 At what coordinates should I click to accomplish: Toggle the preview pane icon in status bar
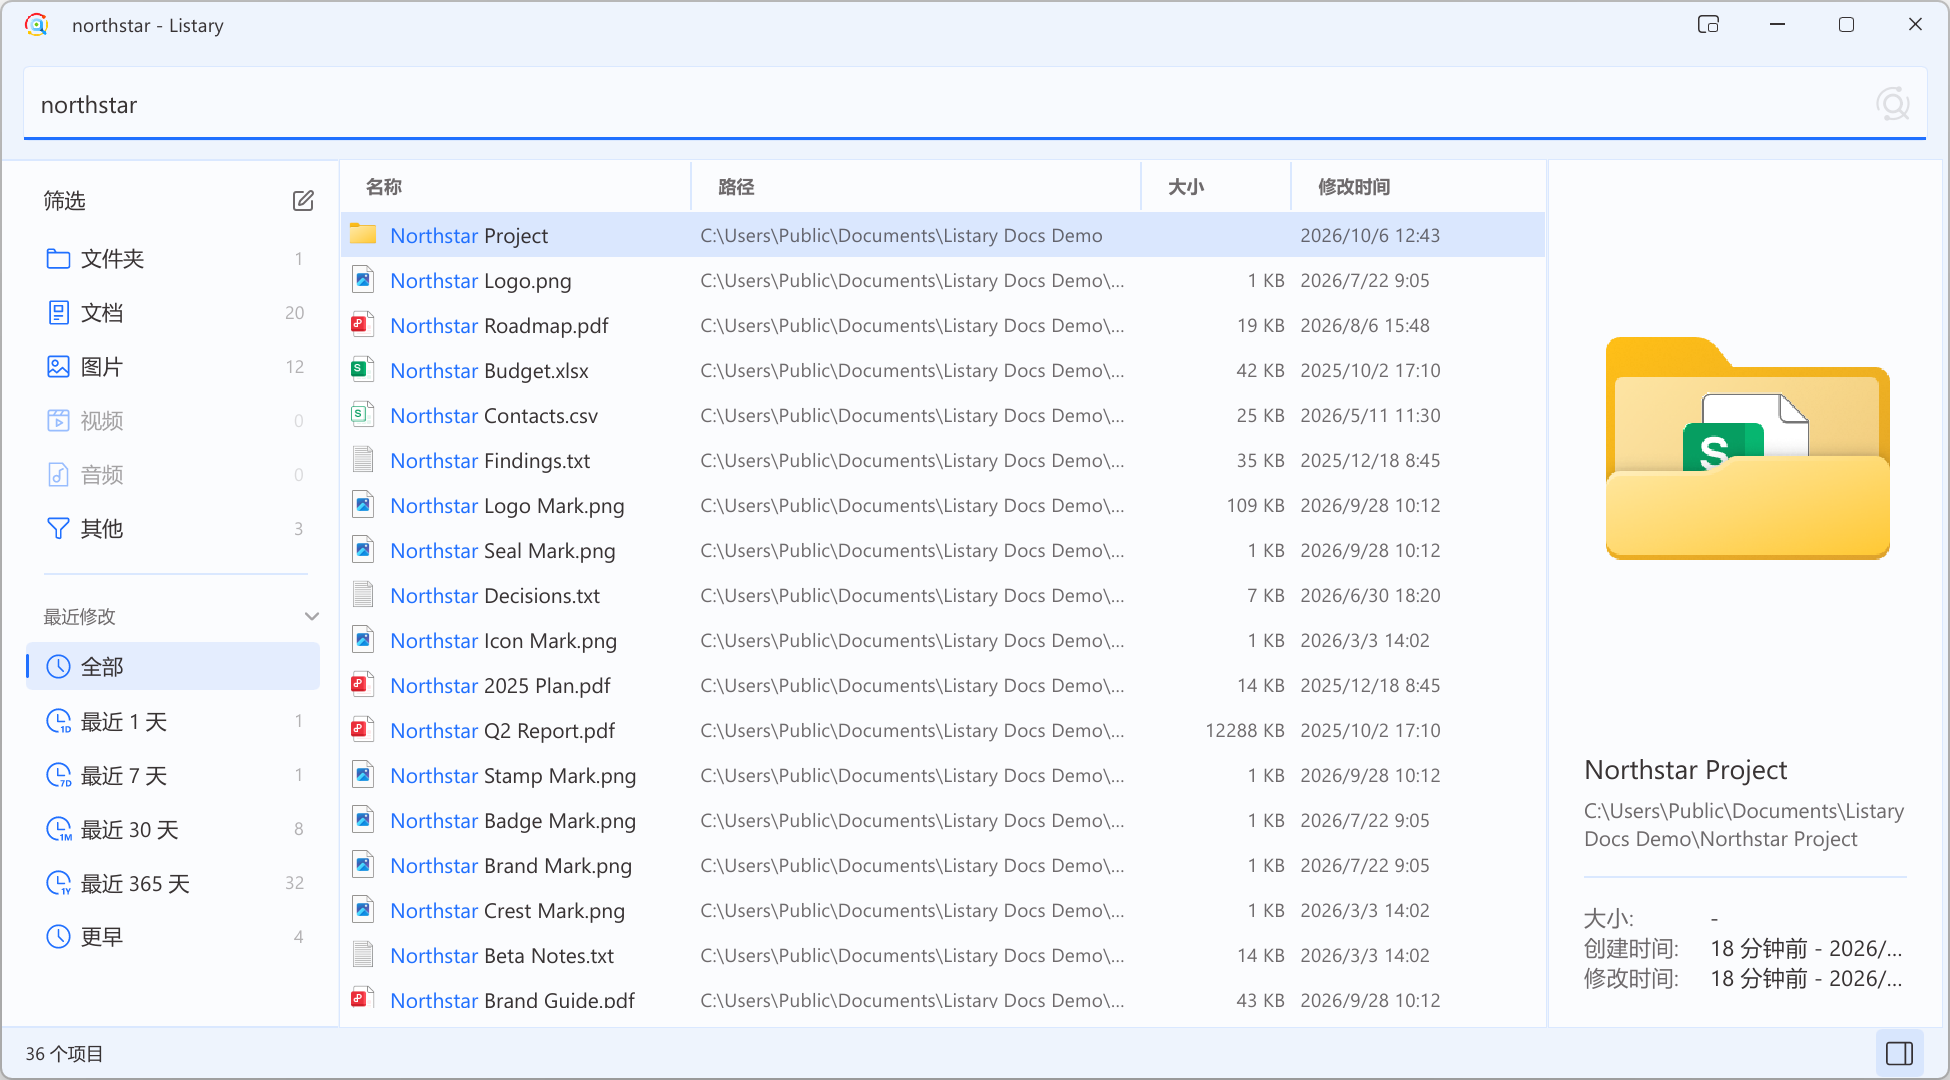coord(1899,1053)
